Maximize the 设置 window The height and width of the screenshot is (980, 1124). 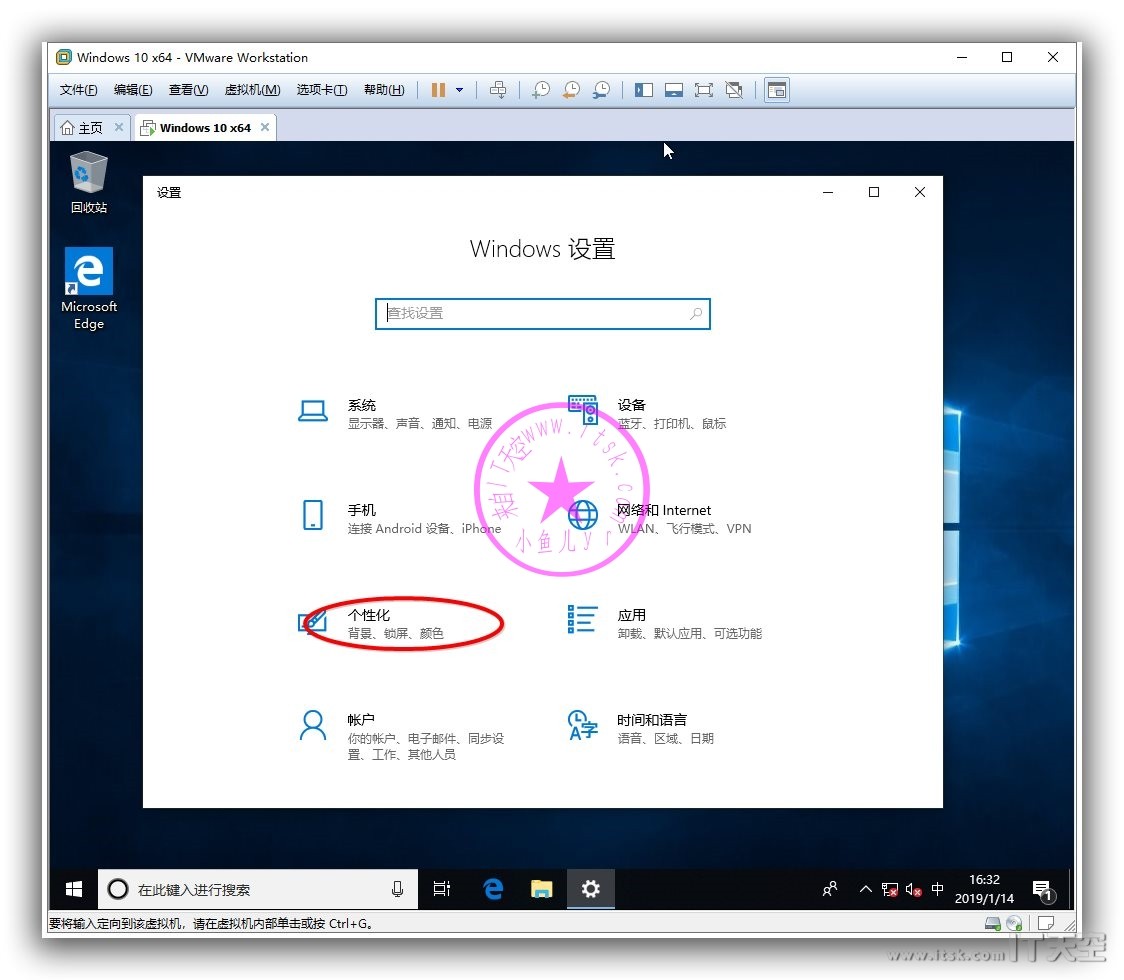tap(874, 192)
